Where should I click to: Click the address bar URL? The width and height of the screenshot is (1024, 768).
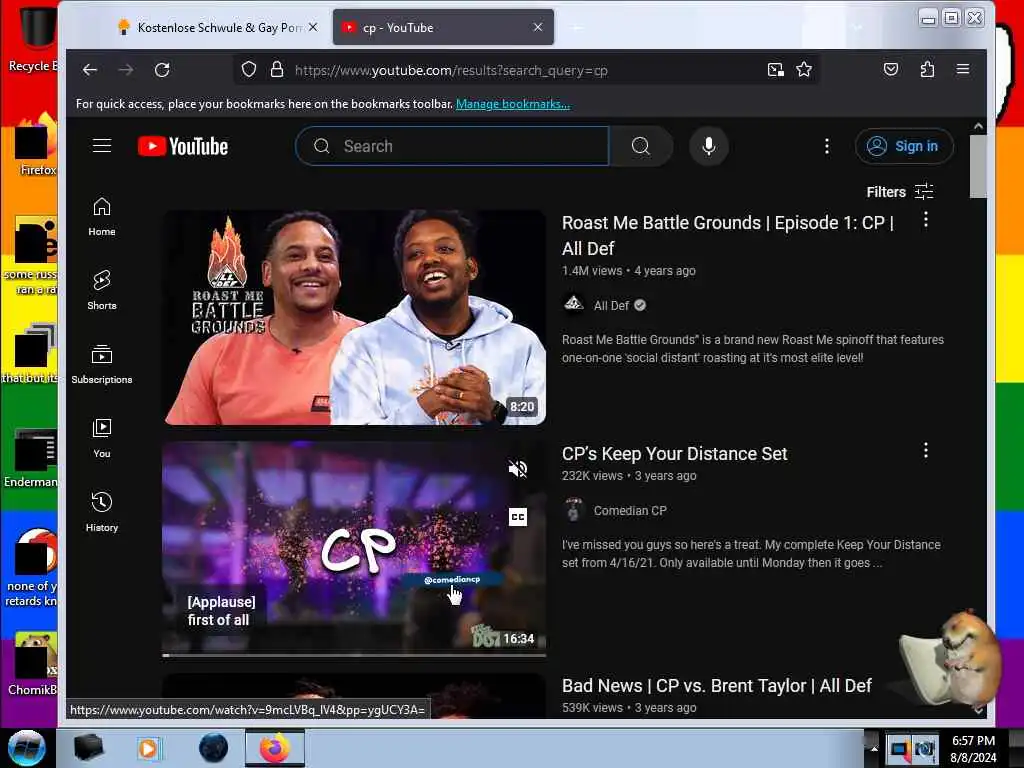point(451,70)
